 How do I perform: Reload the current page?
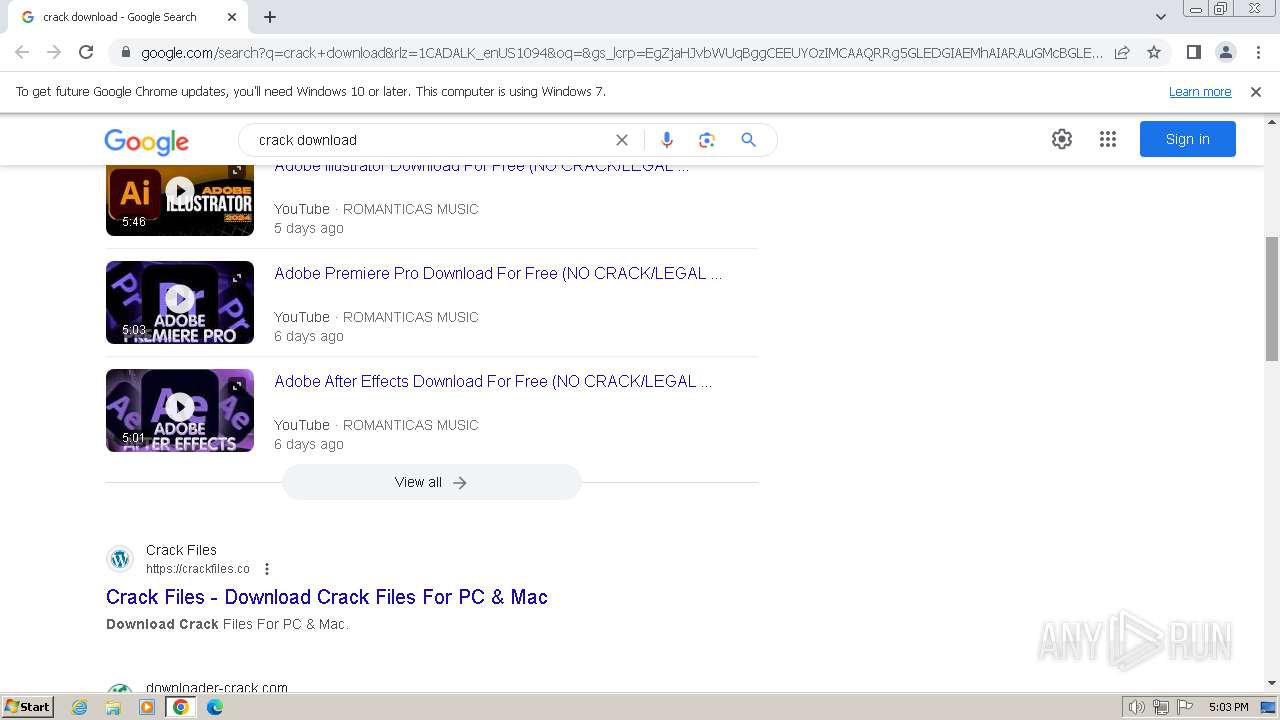tap(86, 52)
